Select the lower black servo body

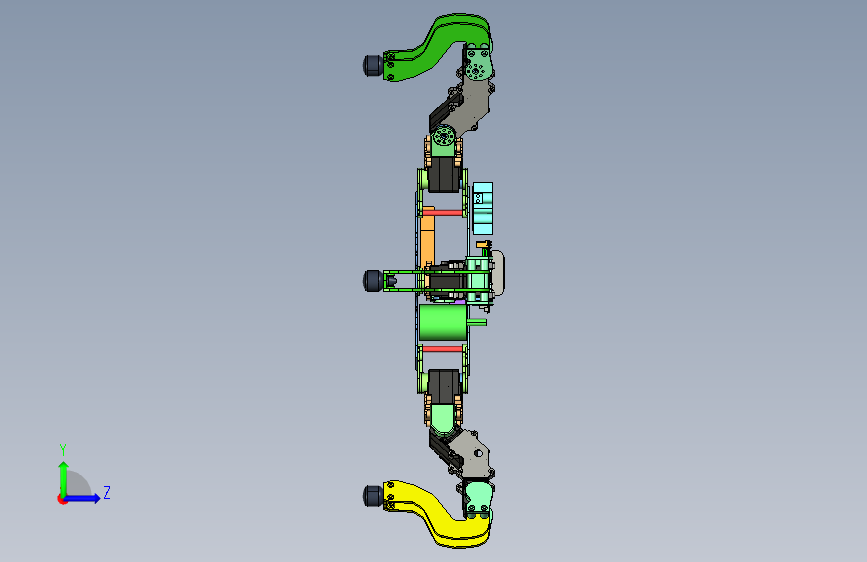tap(443, 387)
